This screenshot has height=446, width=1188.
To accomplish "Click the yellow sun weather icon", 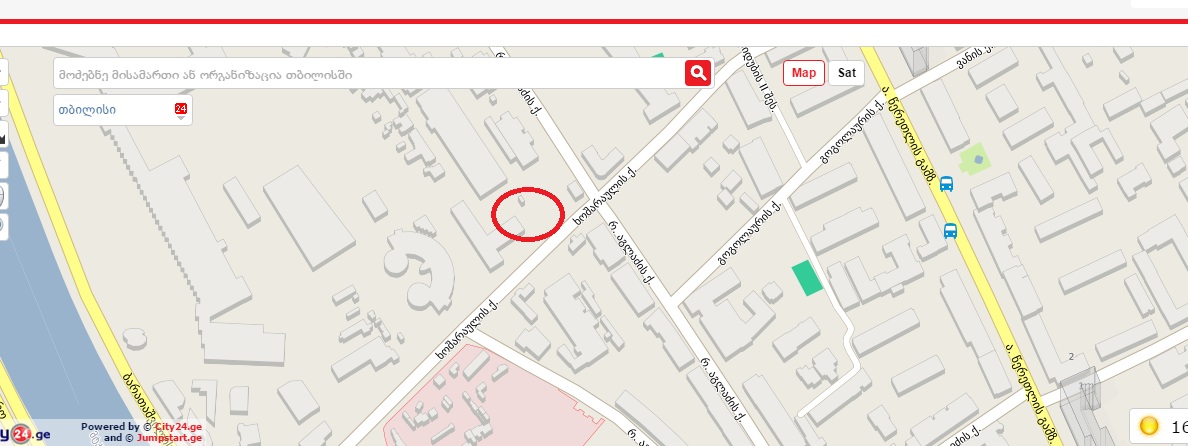I will pos(1149,427).
